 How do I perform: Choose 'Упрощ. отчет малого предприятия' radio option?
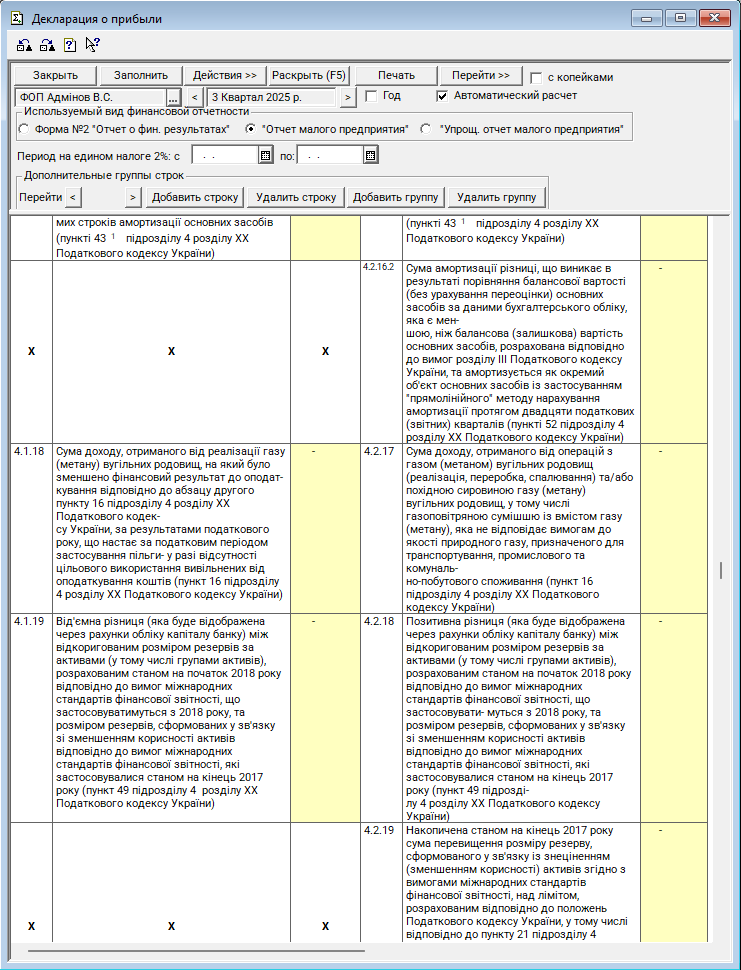(426, 129)
